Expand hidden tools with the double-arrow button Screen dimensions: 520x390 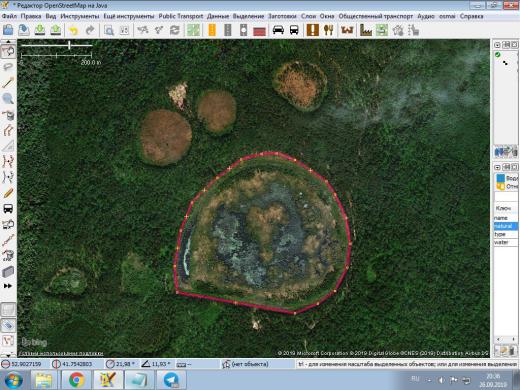pyautogui.click(x=8, y=286)
